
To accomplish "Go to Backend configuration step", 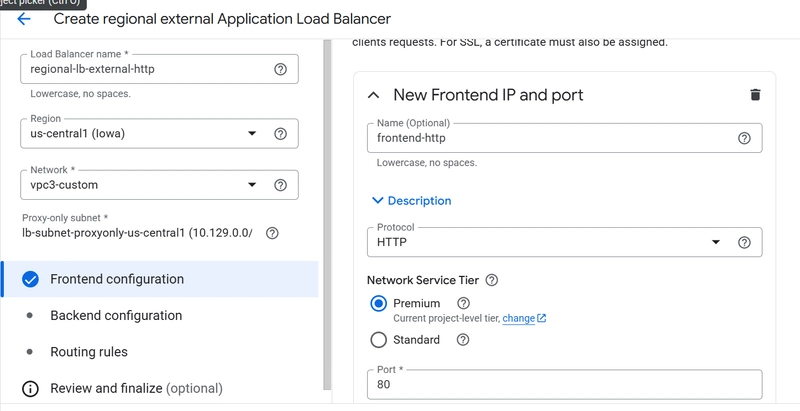I will click(116, 316).
